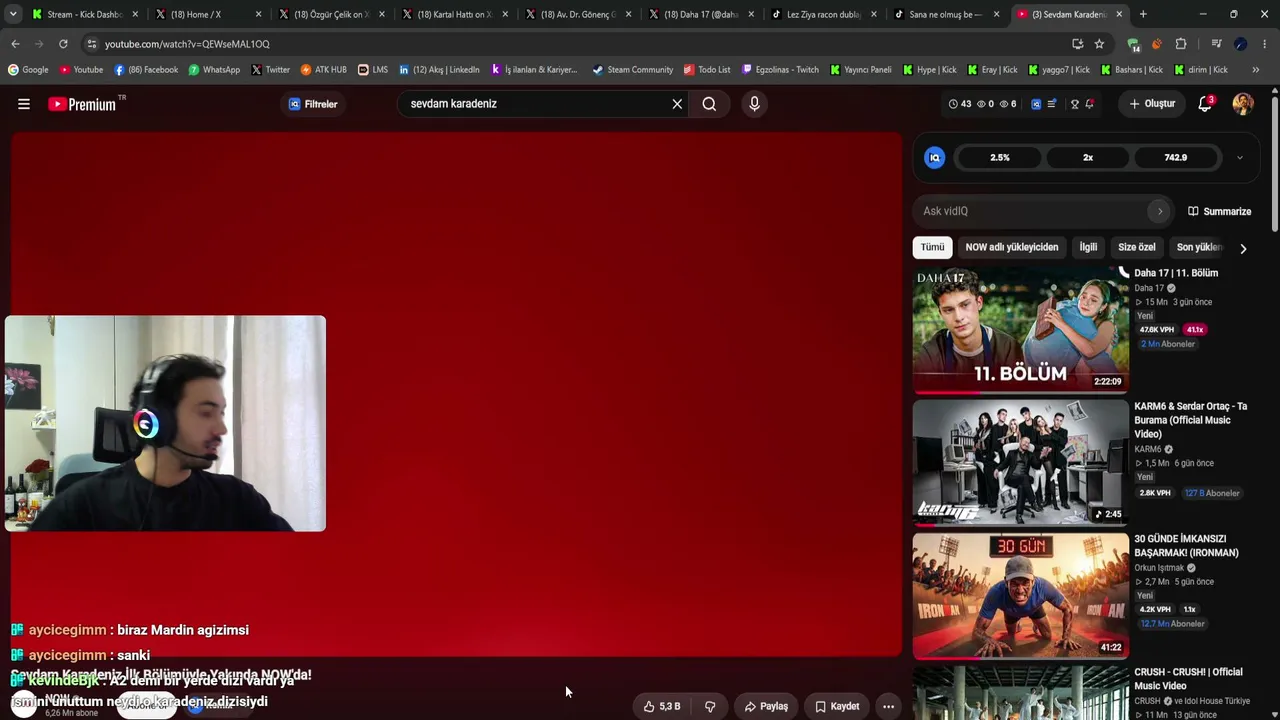Open the vidIQ list icon in header
This screenshot has height=720, width=1280.
coord(1052,104)
